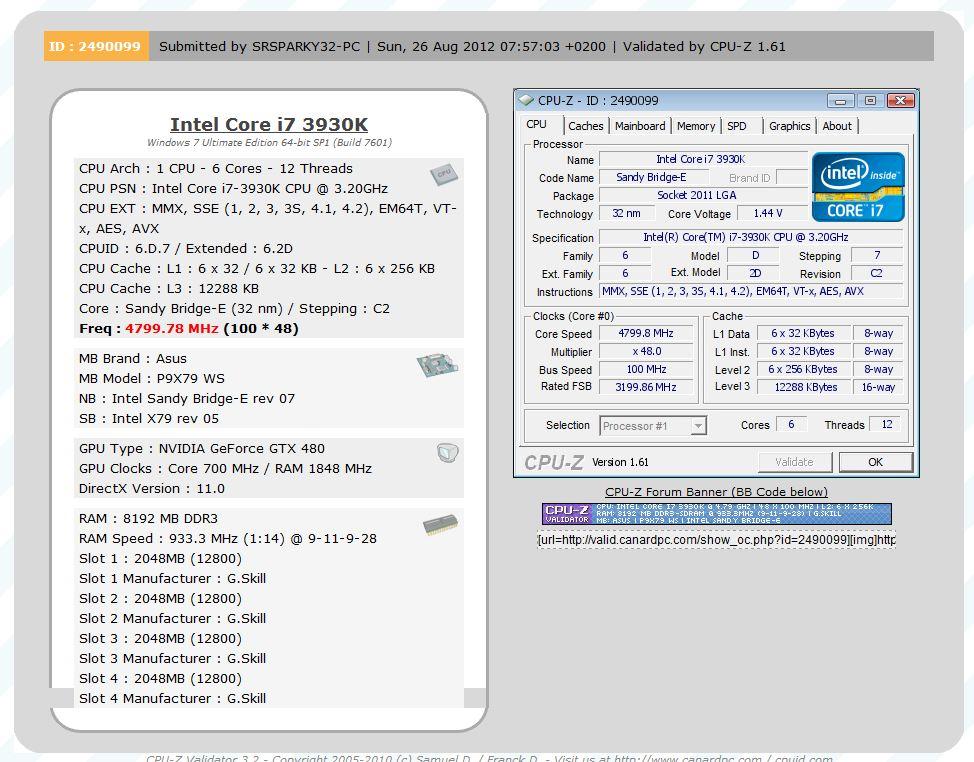Click the Bus Speed 100 MHz value
This screenshot has height=762, width=974.
tap(646, 370)
